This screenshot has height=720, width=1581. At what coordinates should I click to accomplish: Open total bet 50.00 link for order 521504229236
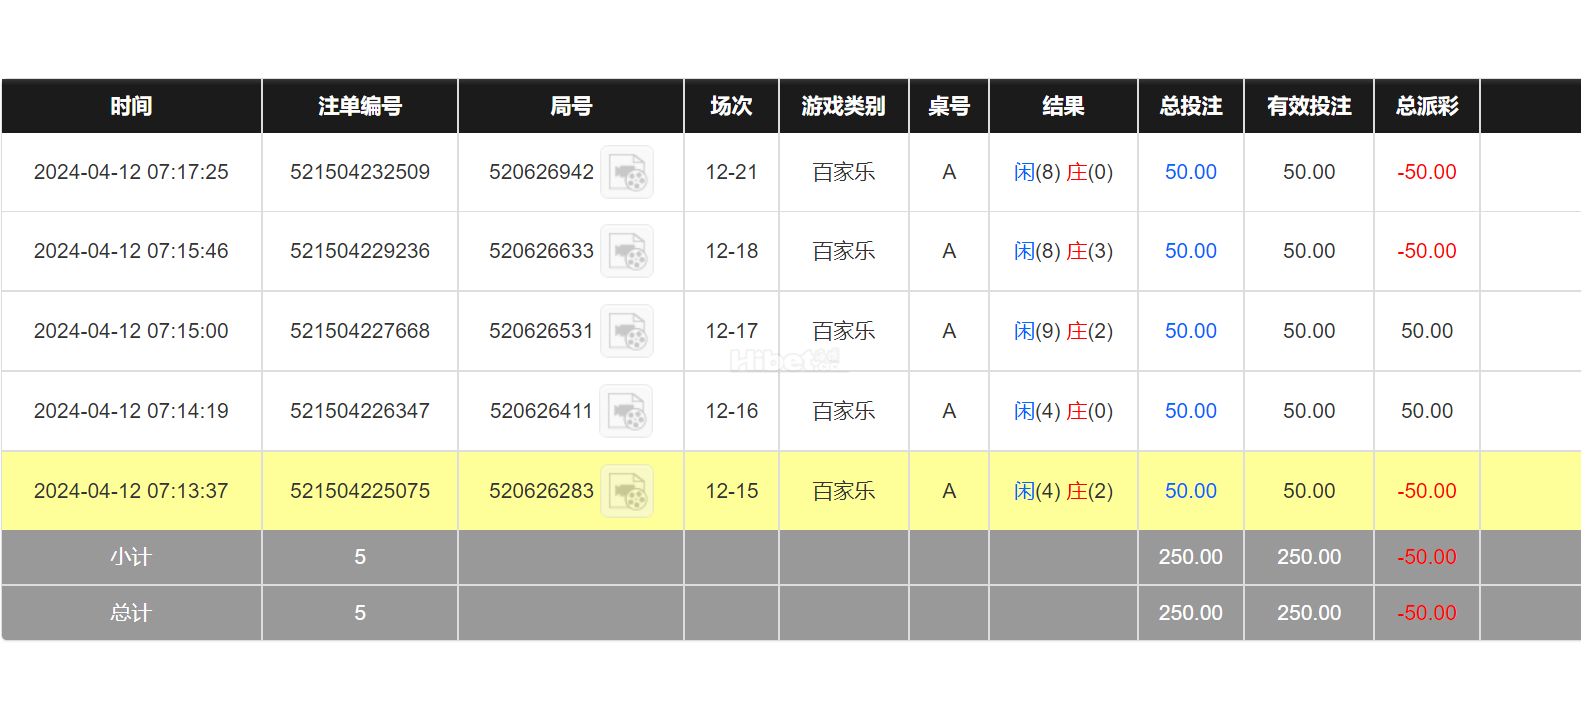1191,251
